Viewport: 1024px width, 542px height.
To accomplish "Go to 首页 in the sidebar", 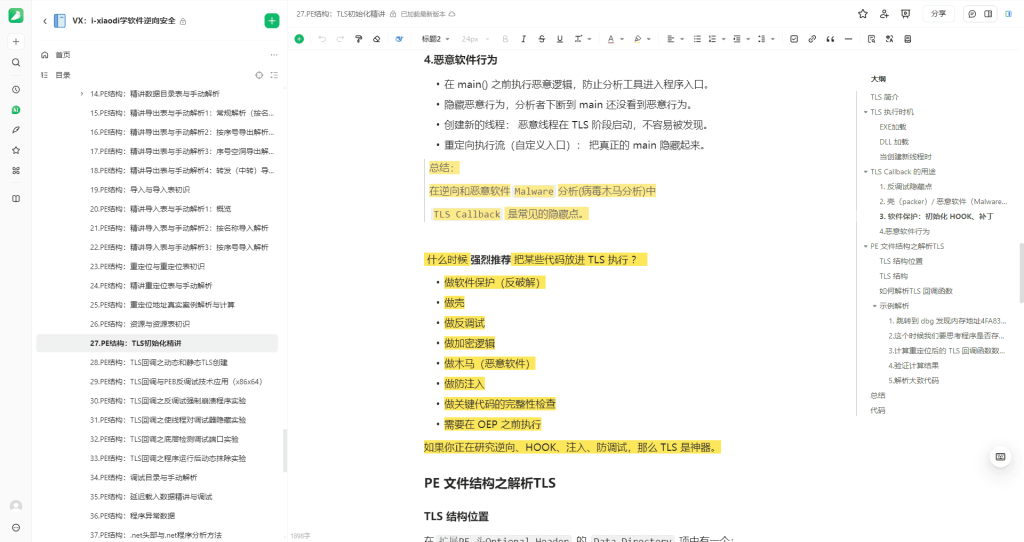I will (63, 55).
